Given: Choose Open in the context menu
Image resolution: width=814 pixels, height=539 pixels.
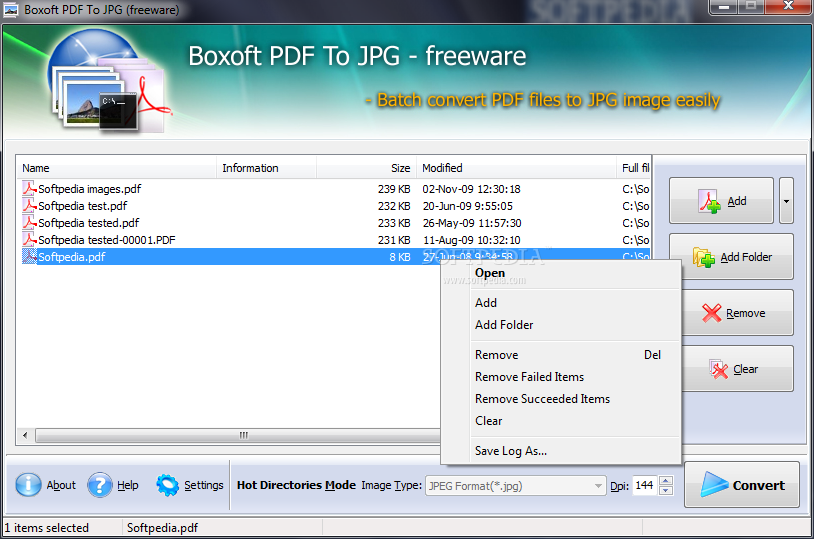Looking at the screenshot, I should [561, 273].
